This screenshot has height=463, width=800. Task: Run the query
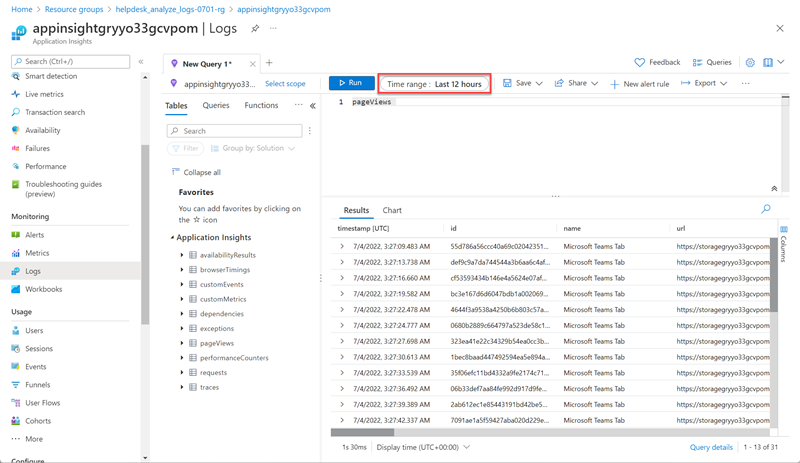click(352, 83)
